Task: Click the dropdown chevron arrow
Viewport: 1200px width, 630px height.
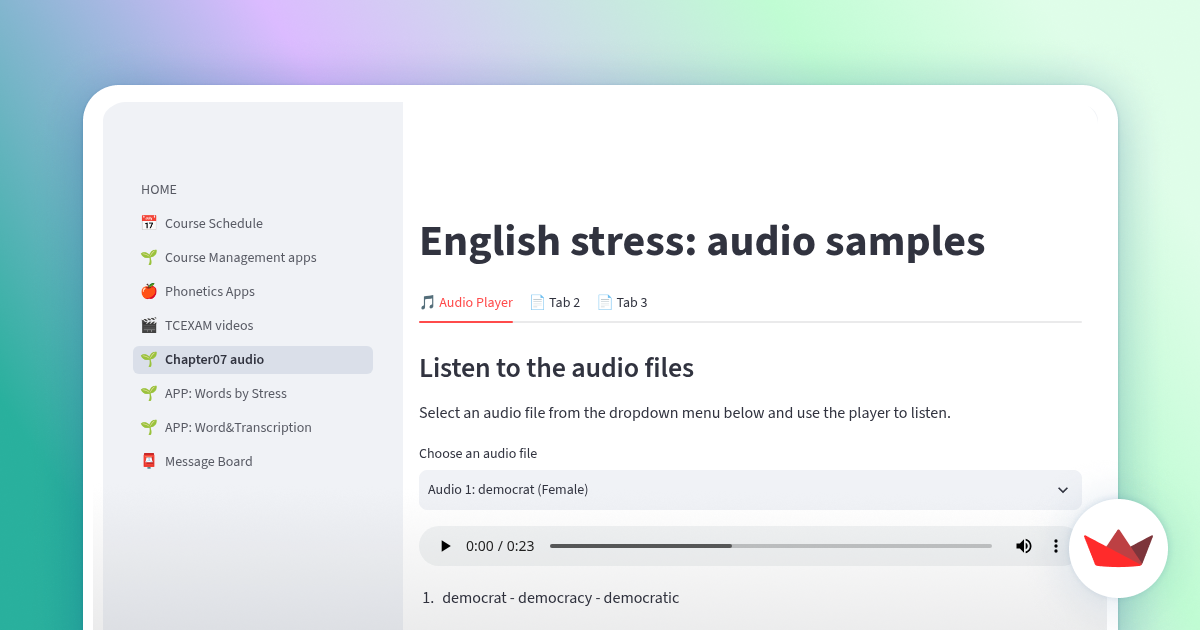Action: pyautogui.click(x=1062, y=490)
